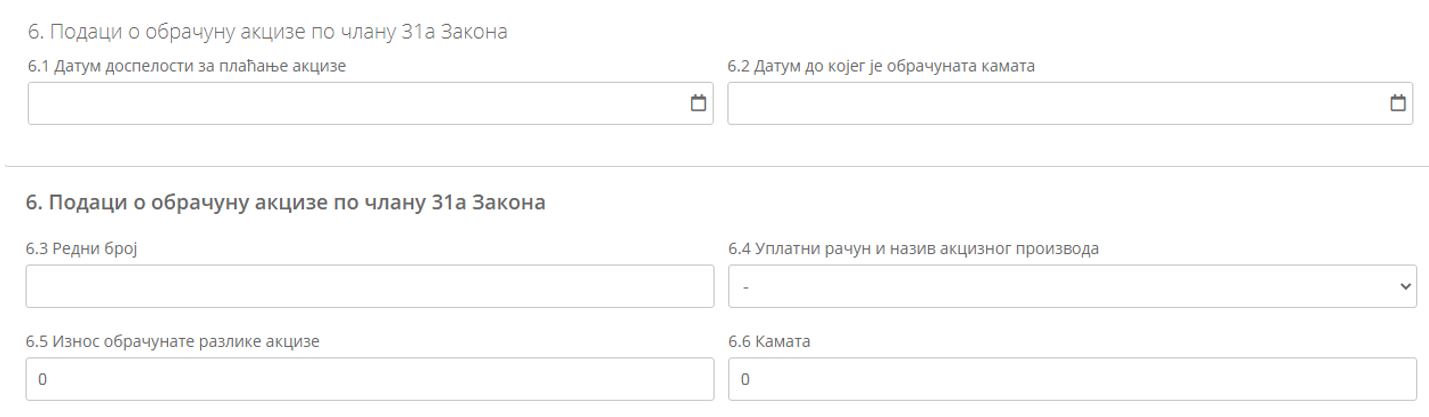Click the horizontal divider between sections
The width and height of the screenshot is (1429, 417).
pos(714,166)
